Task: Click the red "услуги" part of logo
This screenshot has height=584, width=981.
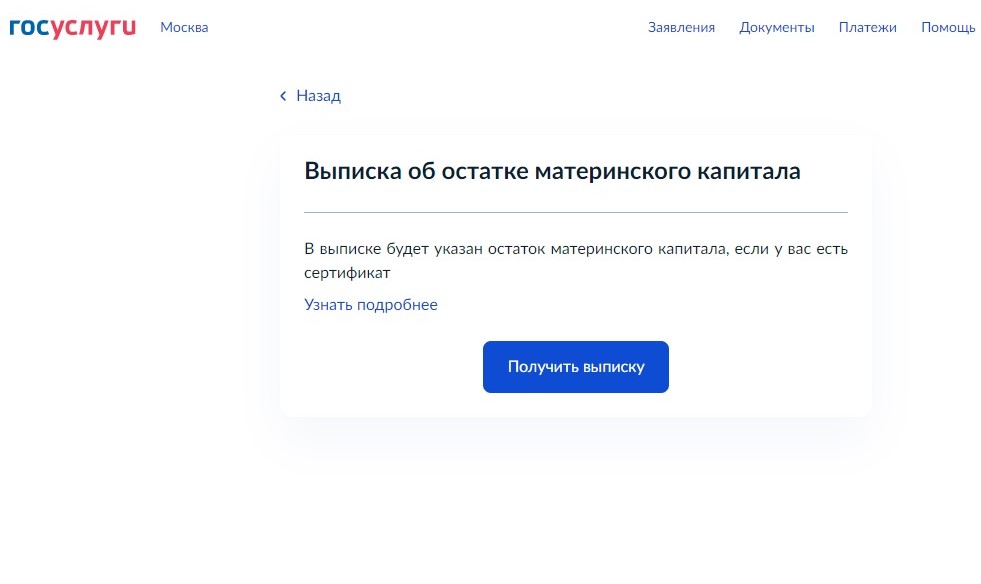Action: click(x=93, y=27)
